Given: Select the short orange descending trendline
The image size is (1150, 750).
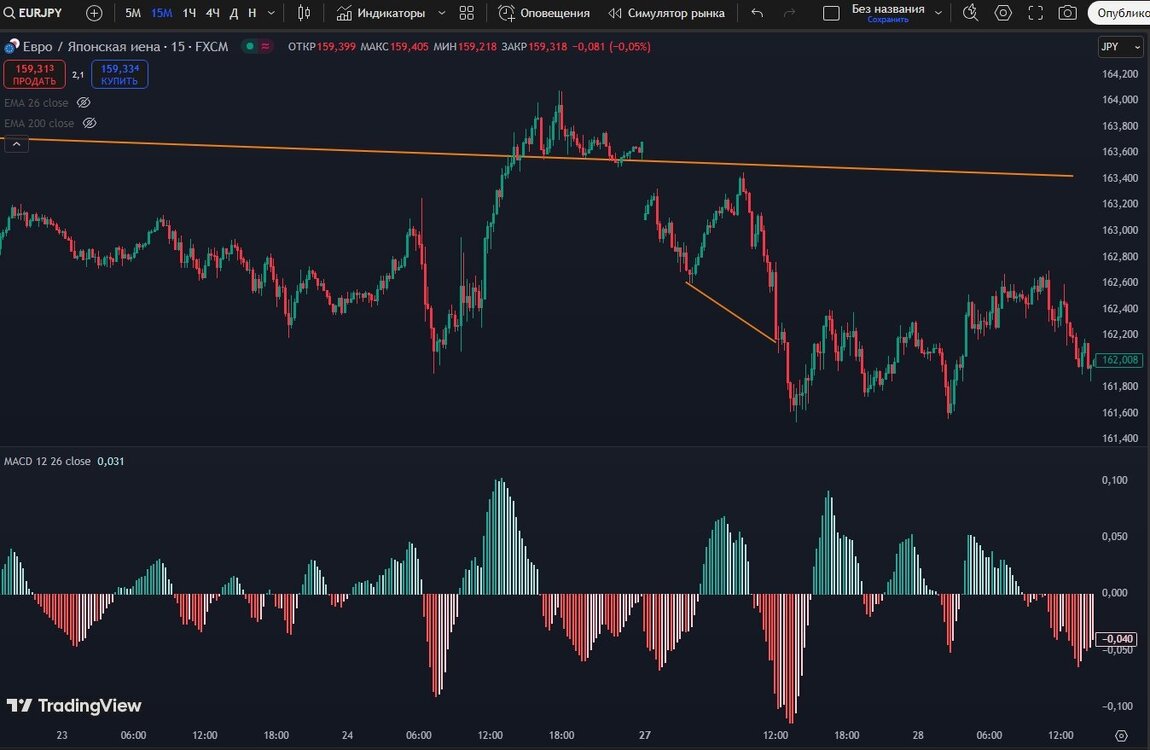Looking at the screenshot, I should pyautogui.click(x=730, y=312).
